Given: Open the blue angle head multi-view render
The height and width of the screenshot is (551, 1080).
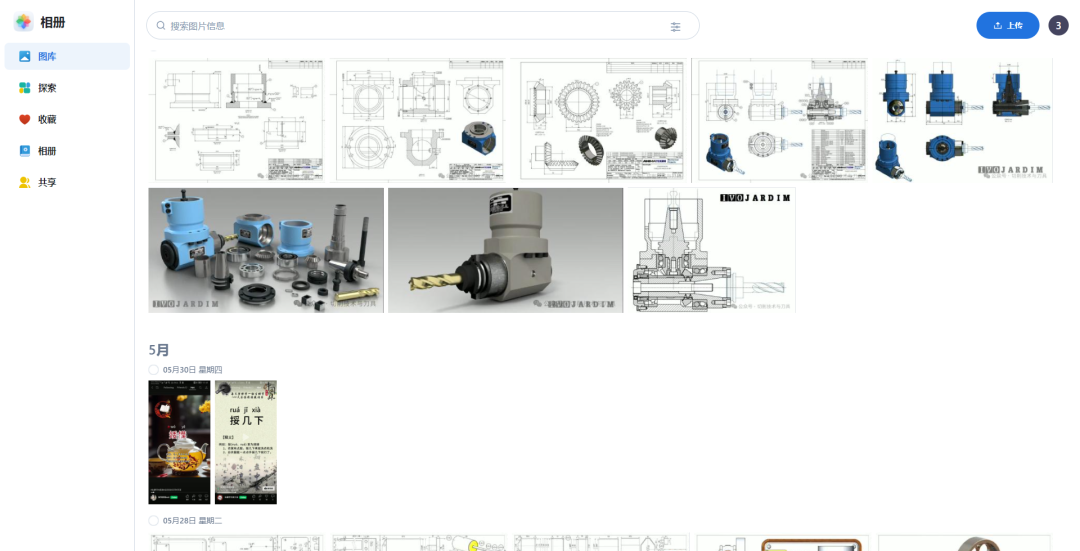Looking at the screenshot, I should (x=962, y=121).
